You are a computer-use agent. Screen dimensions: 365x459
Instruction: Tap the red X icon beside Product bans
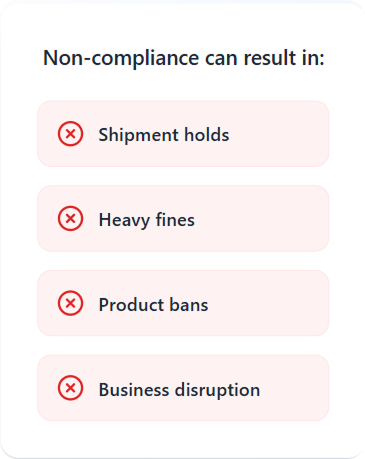click(70, 303)
